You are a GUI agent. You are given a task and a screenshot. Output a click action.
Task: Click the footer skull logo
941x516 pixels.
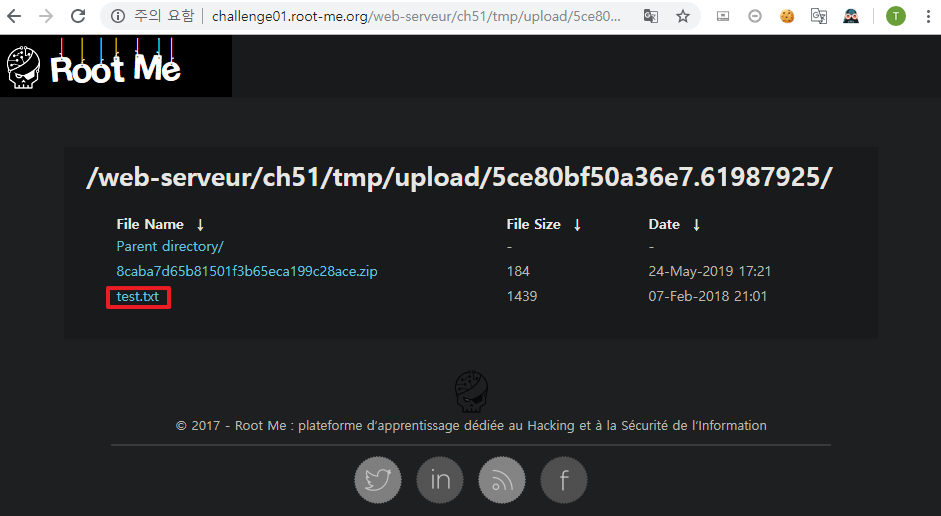[471, 391]
